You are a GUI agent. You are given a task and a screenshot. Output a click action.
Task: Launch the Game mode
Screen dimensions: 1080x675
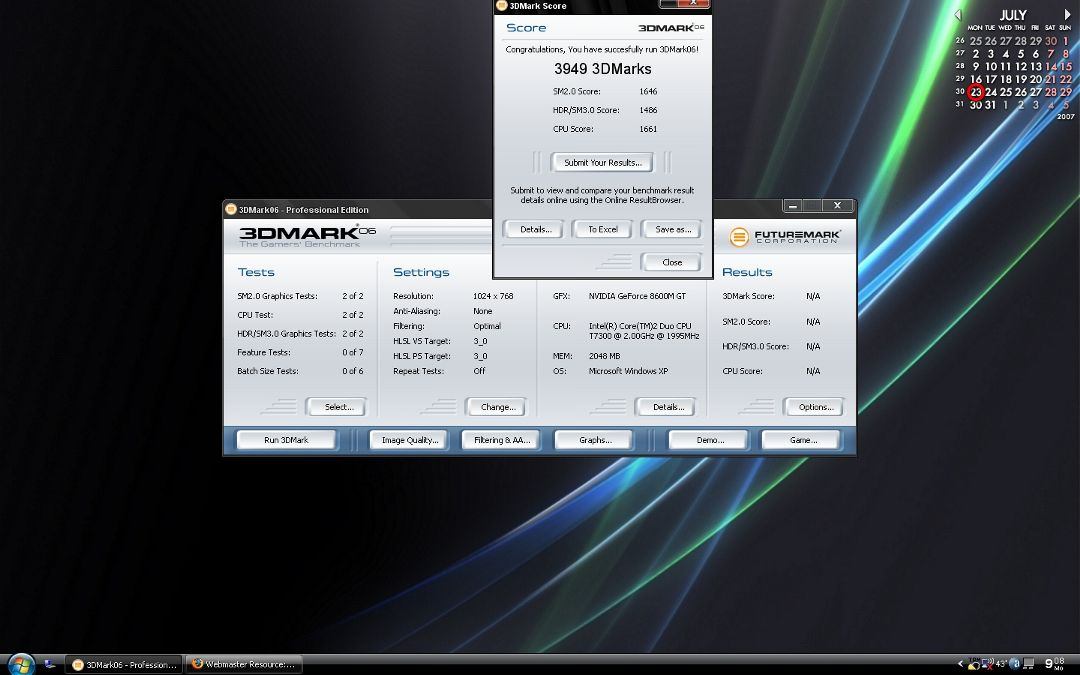coord(801,439)
